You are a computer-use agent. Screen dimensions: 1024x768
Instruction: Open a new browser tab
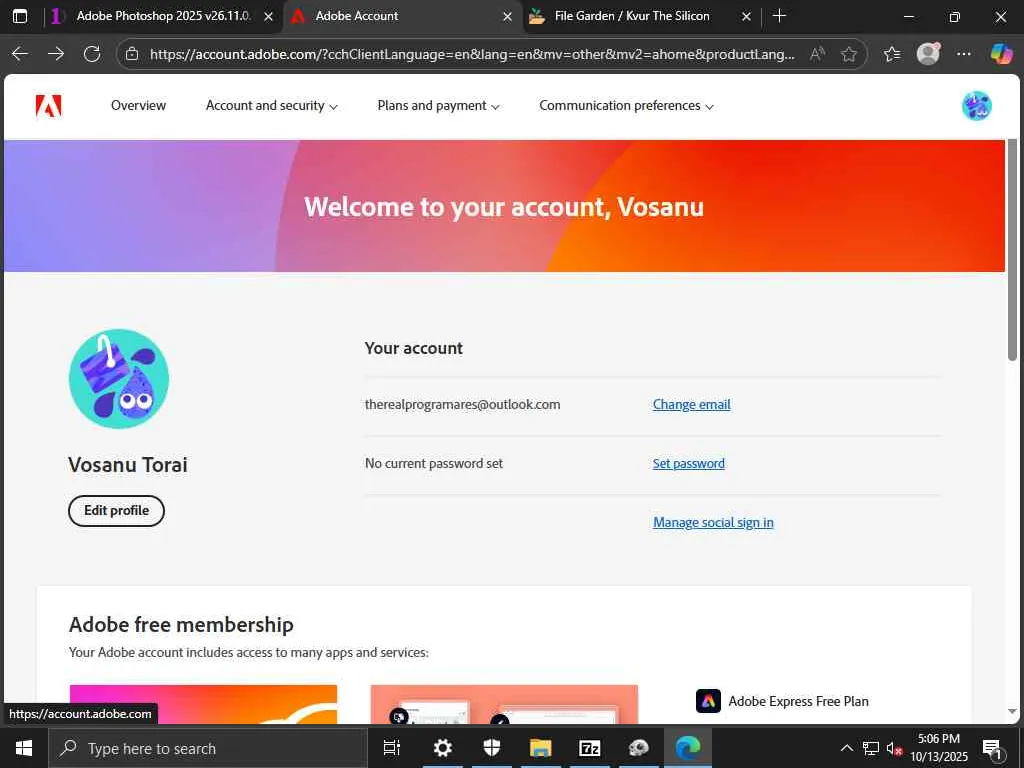779,16
